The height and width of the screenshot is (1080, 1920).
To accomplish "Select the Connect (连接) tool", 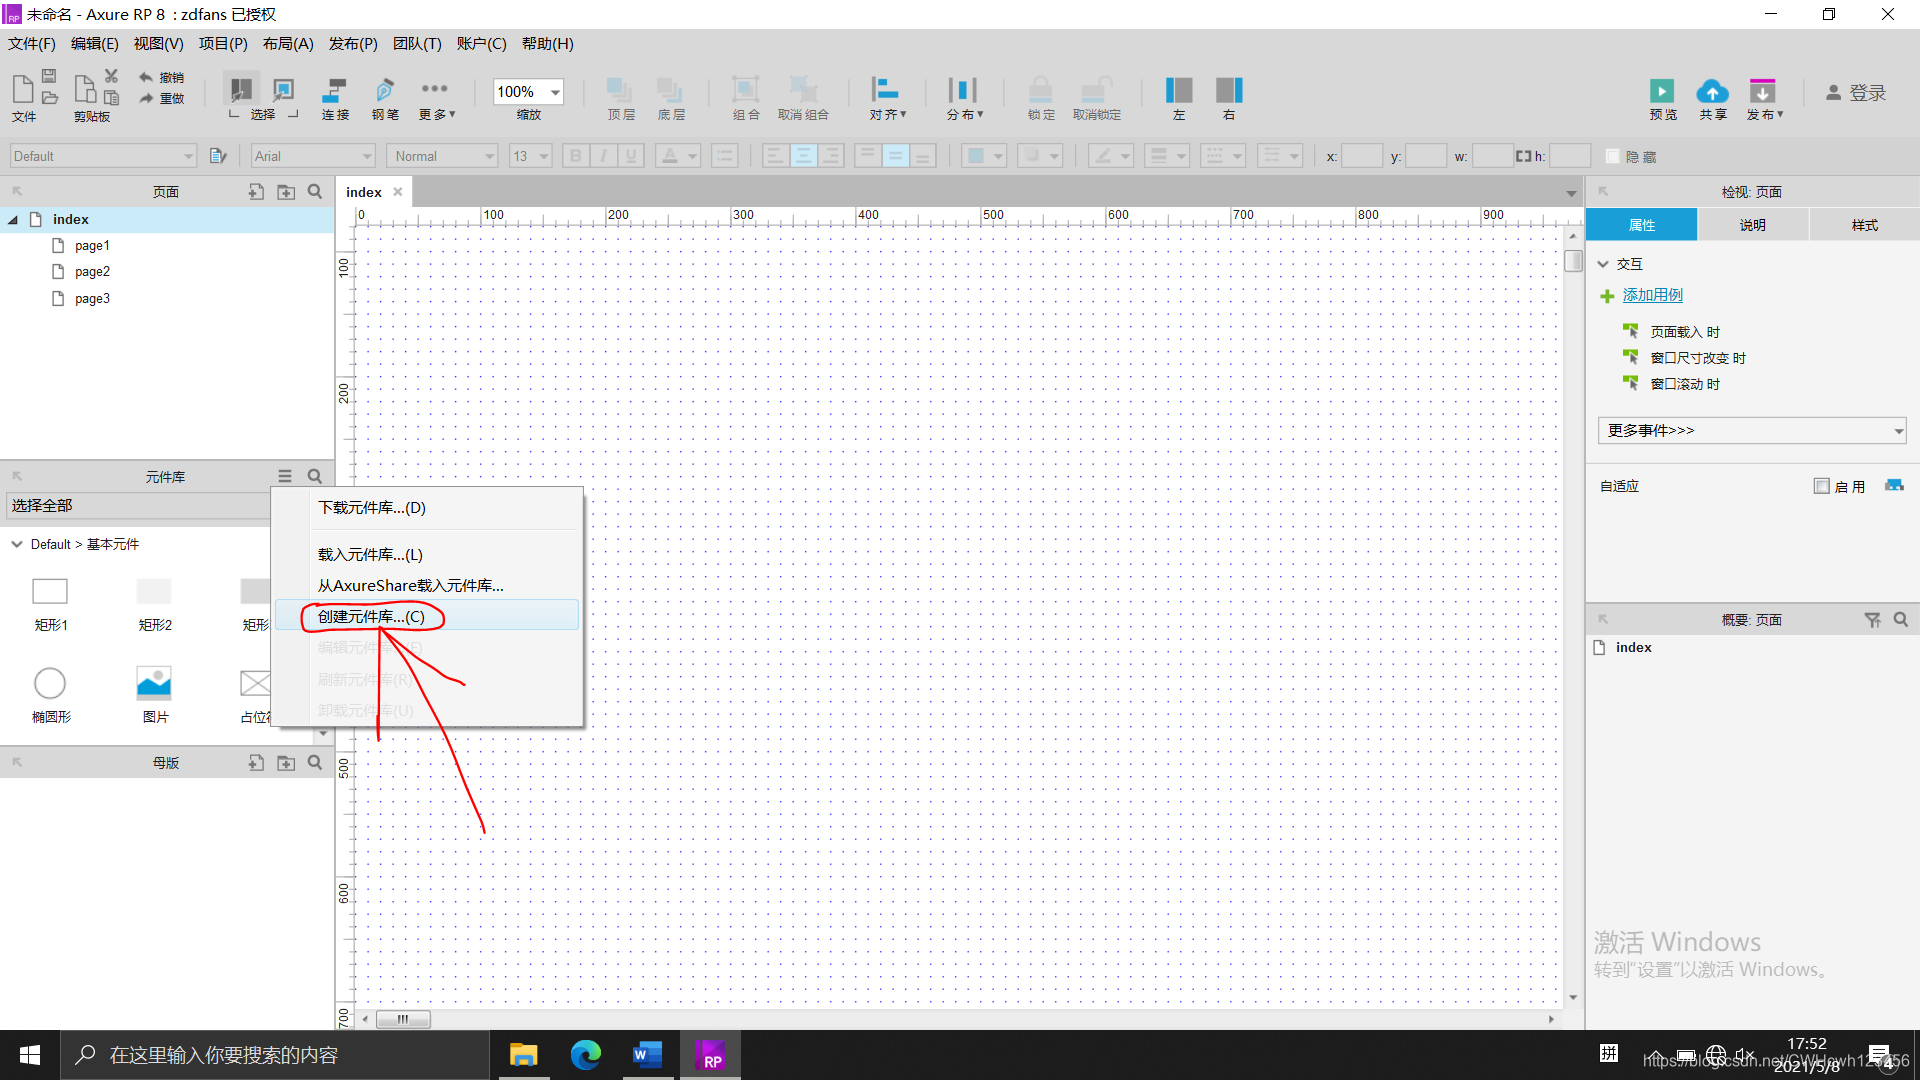I will (x=334, y=91).
